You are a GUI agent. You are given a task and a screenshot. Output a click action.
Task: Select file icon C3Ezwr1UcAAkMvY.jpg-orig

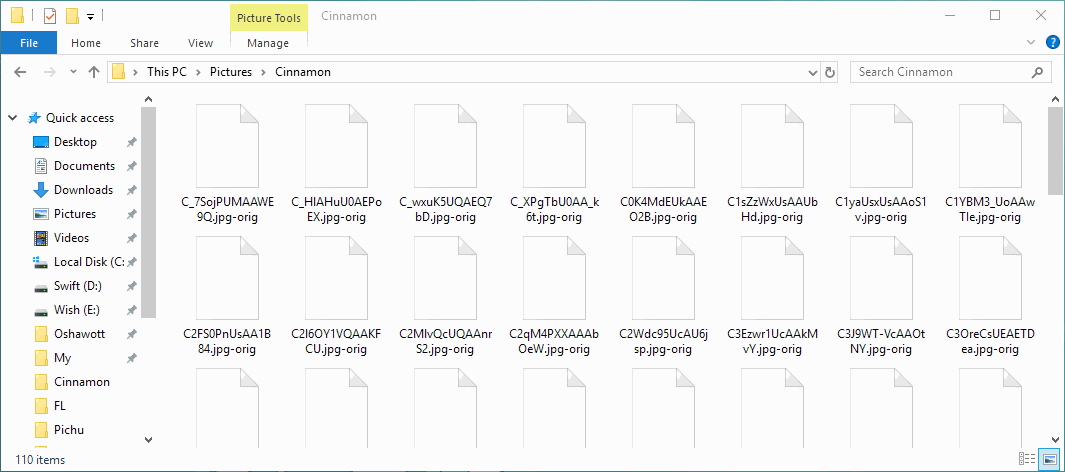772,278
